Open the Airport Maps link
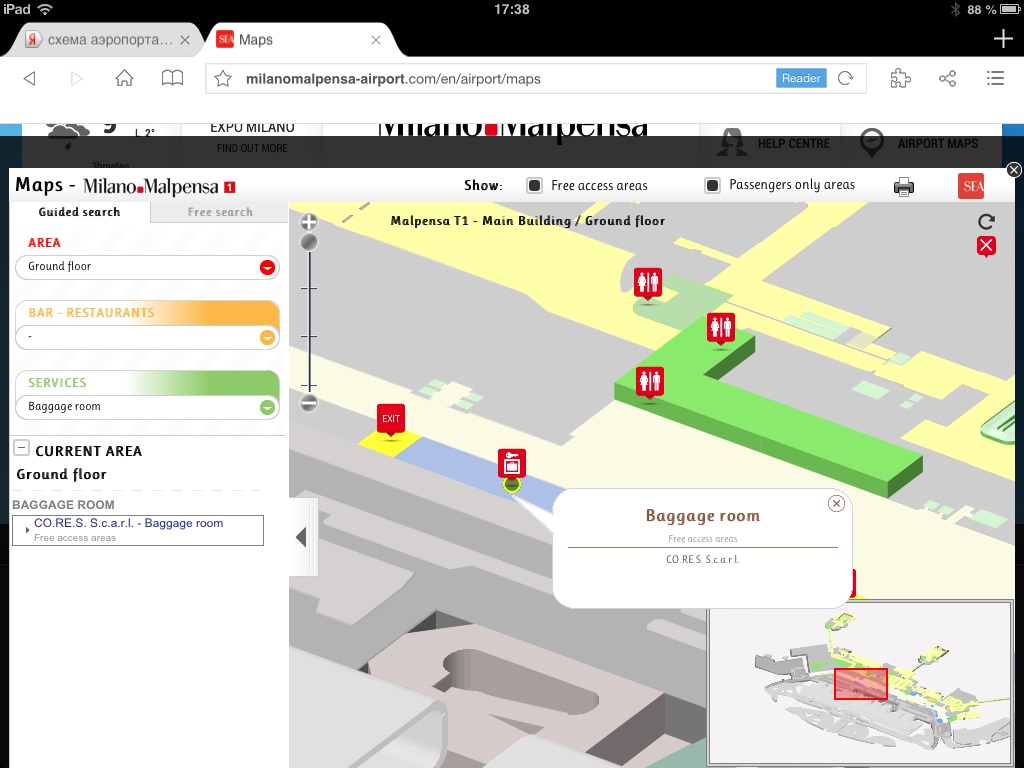This screenshot has height=768, width=1024. coord(920,143)
